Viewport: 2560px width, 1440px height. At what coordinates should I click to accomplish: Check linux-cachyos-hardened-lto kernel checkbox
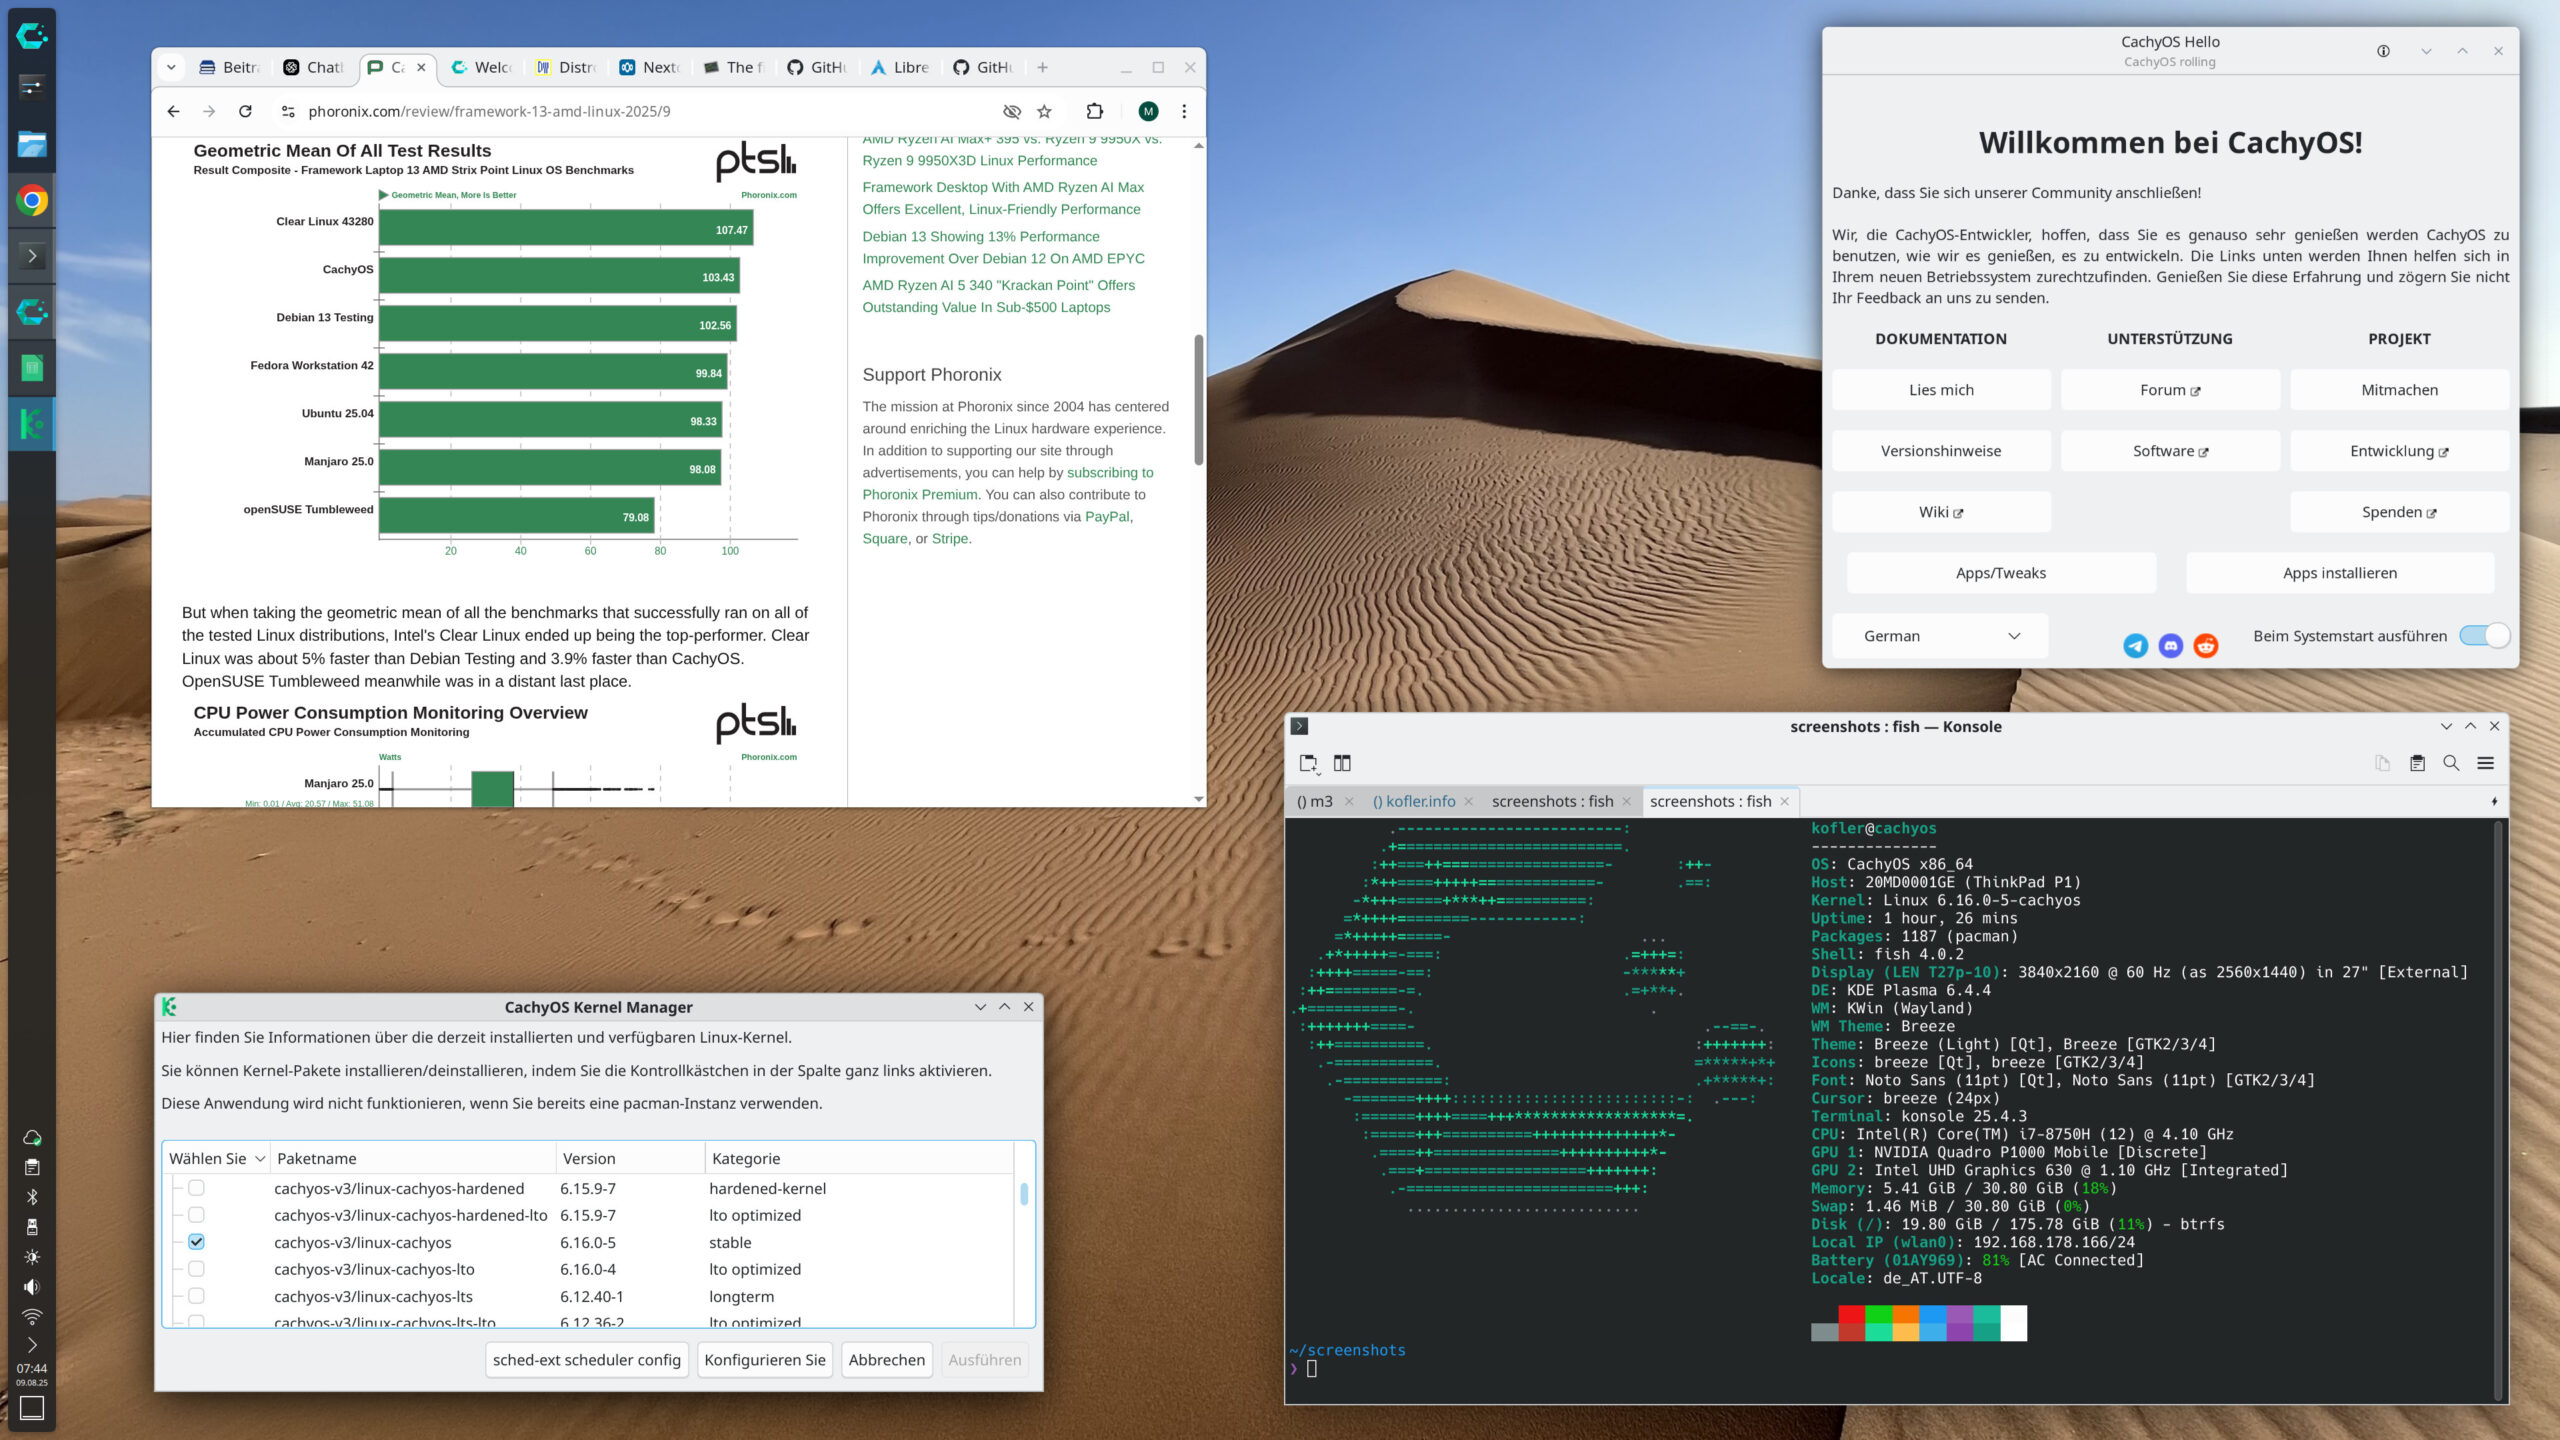196,1215
